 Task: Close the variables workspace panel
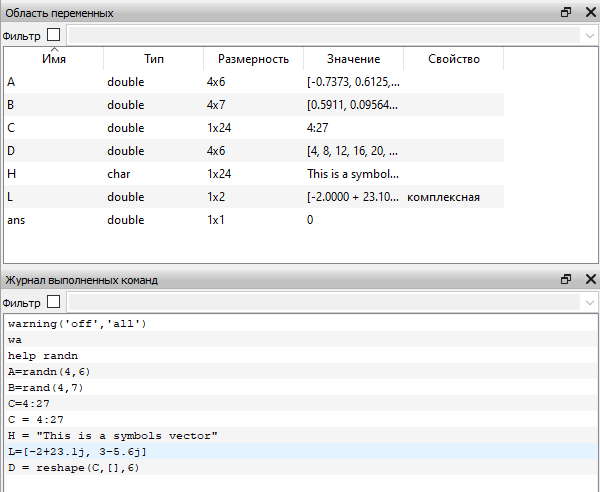589,13
